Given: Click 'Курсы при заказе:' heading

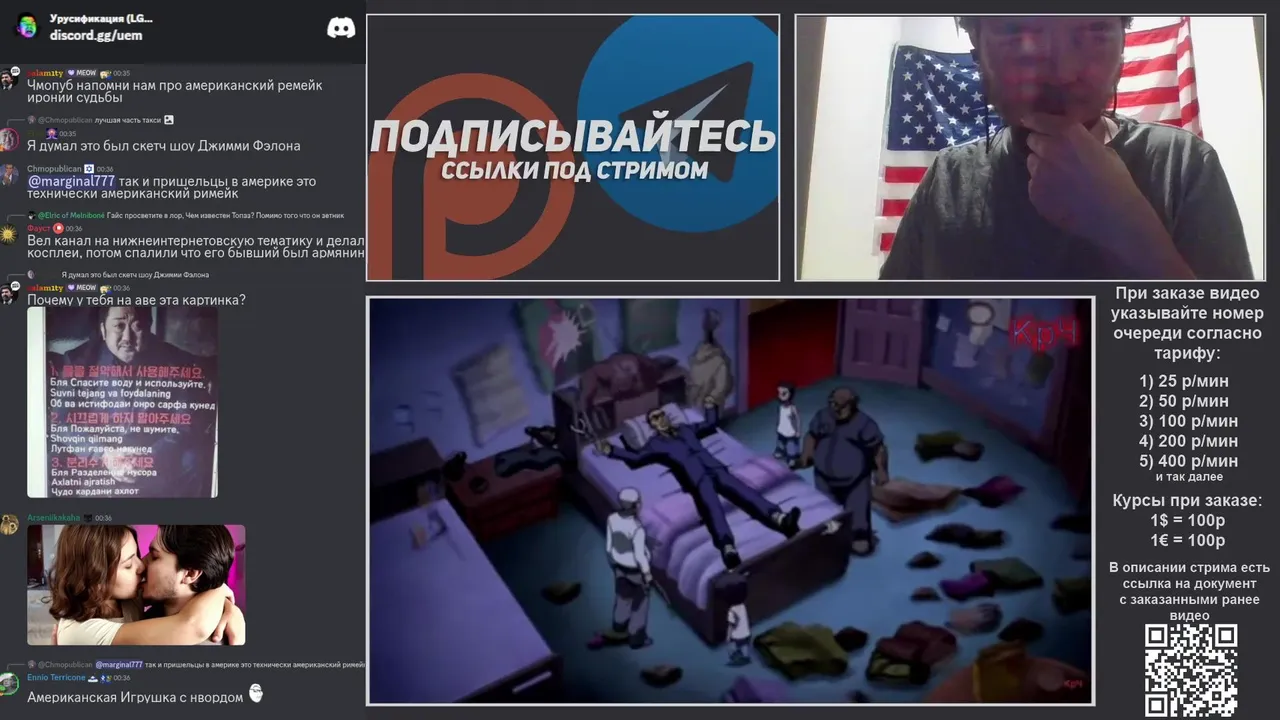Looking at the screenshot, I should [1187, 501].
